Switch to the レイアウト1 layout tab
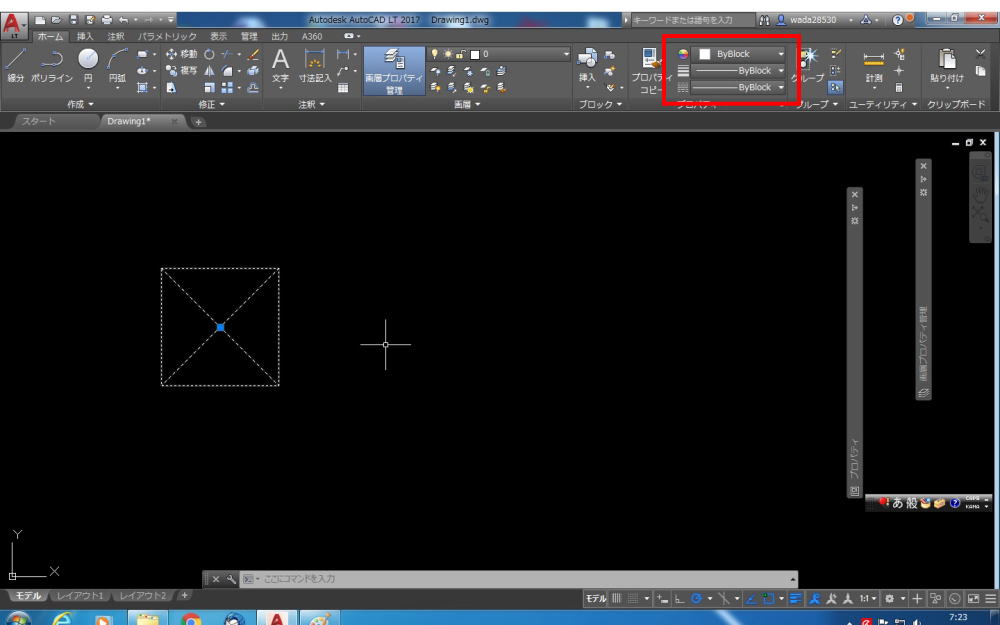This screenshot has height=625, width=1000. point(80,596)
